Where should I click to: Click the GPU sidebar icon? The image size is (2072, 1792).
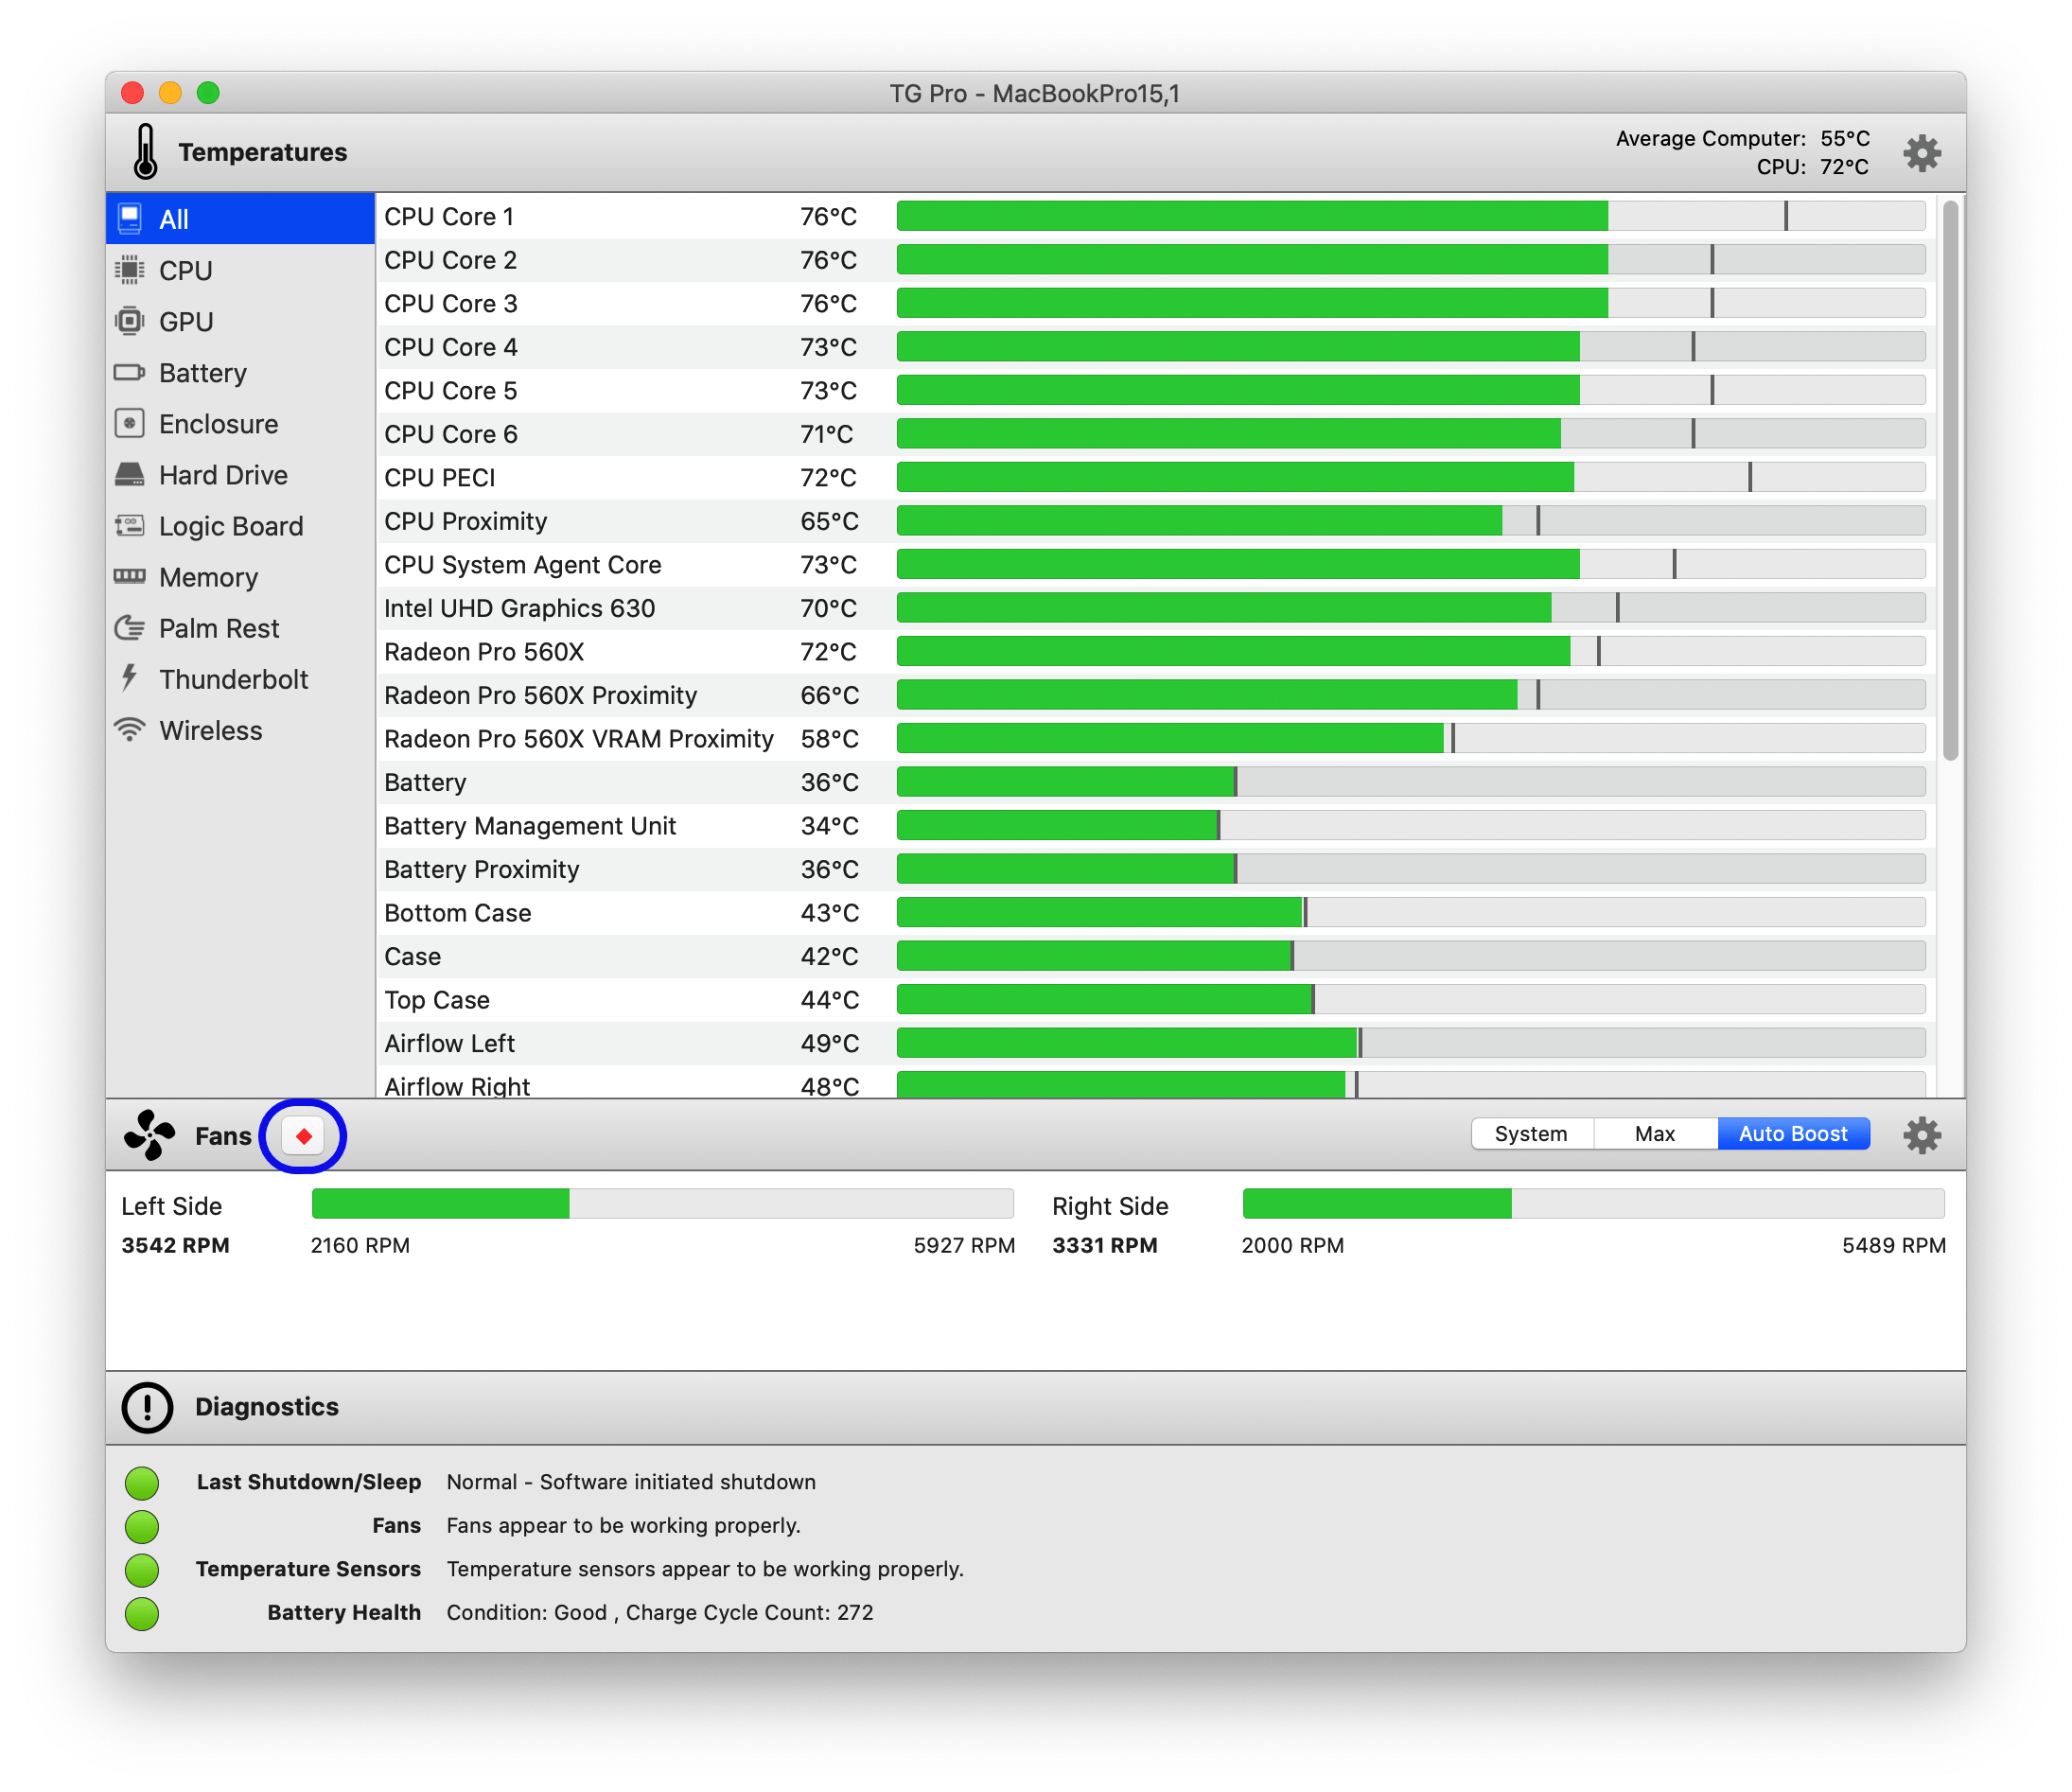[131, 321]
